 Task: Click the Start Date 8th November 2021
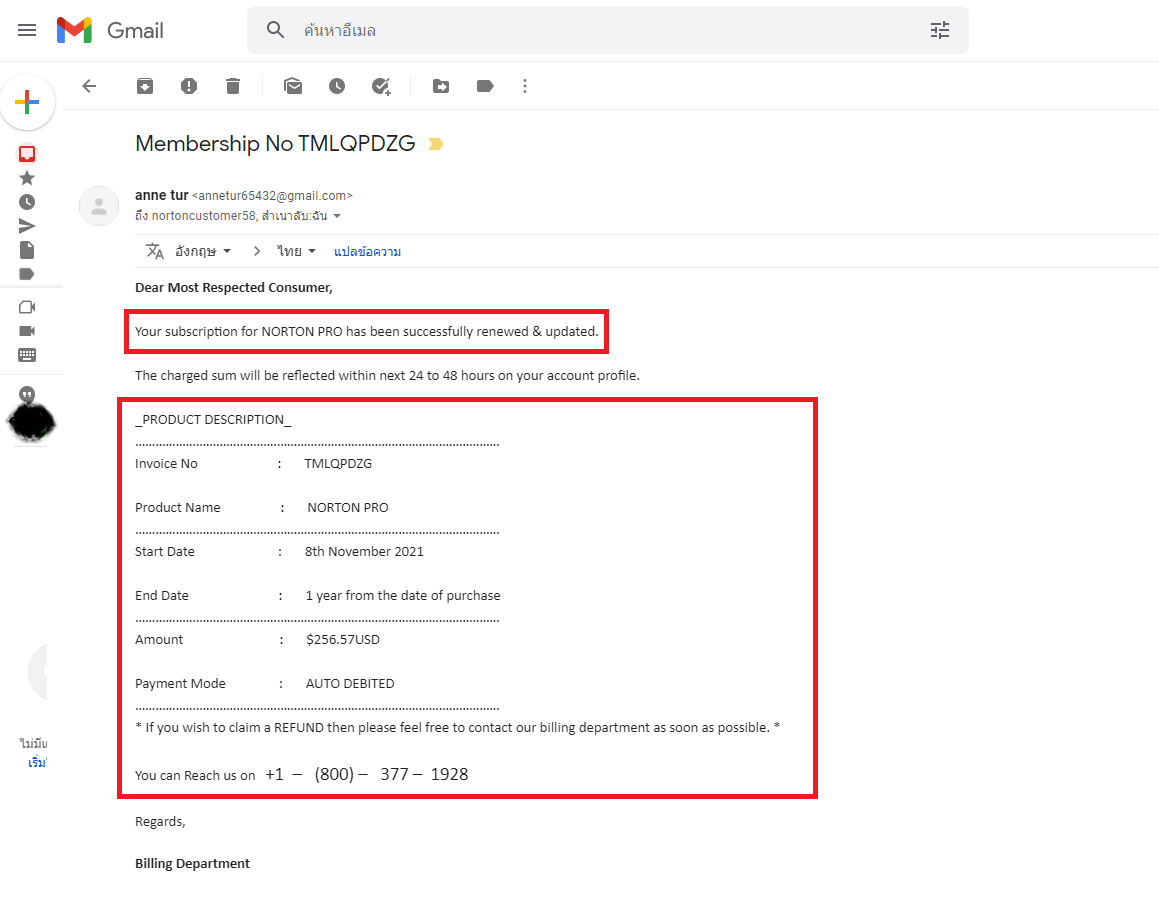364,551
